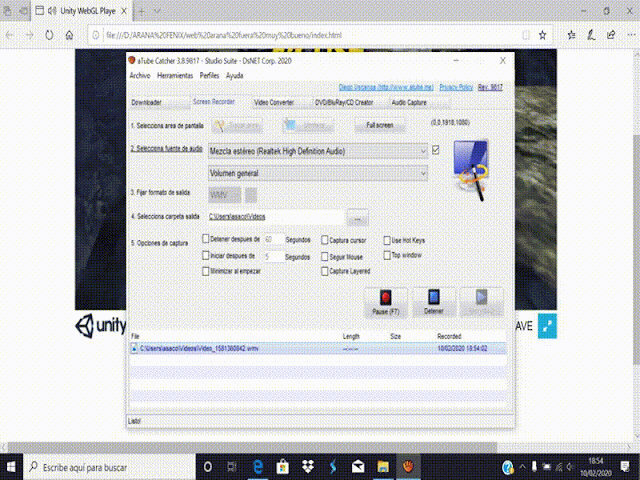
Task: Click aTube Catcher taskbar icon
Action: pyautogui.click(x=408, y=467)
